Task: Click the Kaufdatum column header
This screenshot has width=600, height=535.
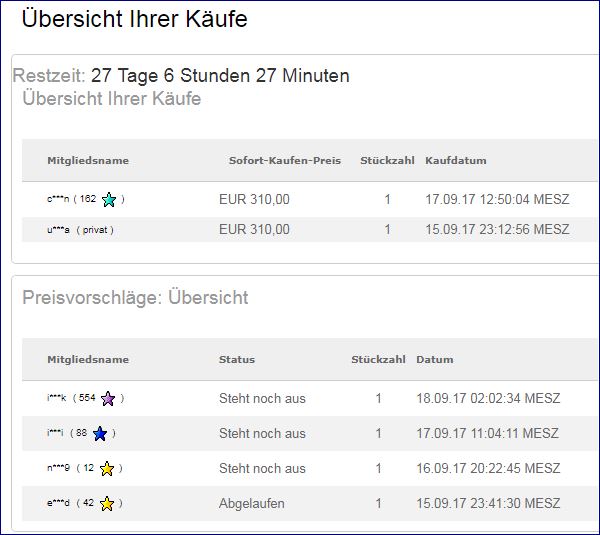Action: click(x=455, y=161)
